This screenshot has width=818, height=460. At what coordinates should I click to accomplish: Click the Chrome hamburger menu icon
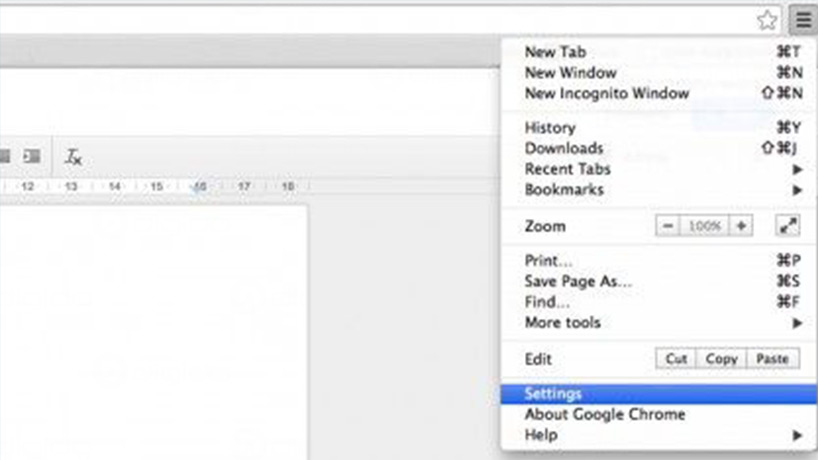pyautogui.click(x=802, y=19)
